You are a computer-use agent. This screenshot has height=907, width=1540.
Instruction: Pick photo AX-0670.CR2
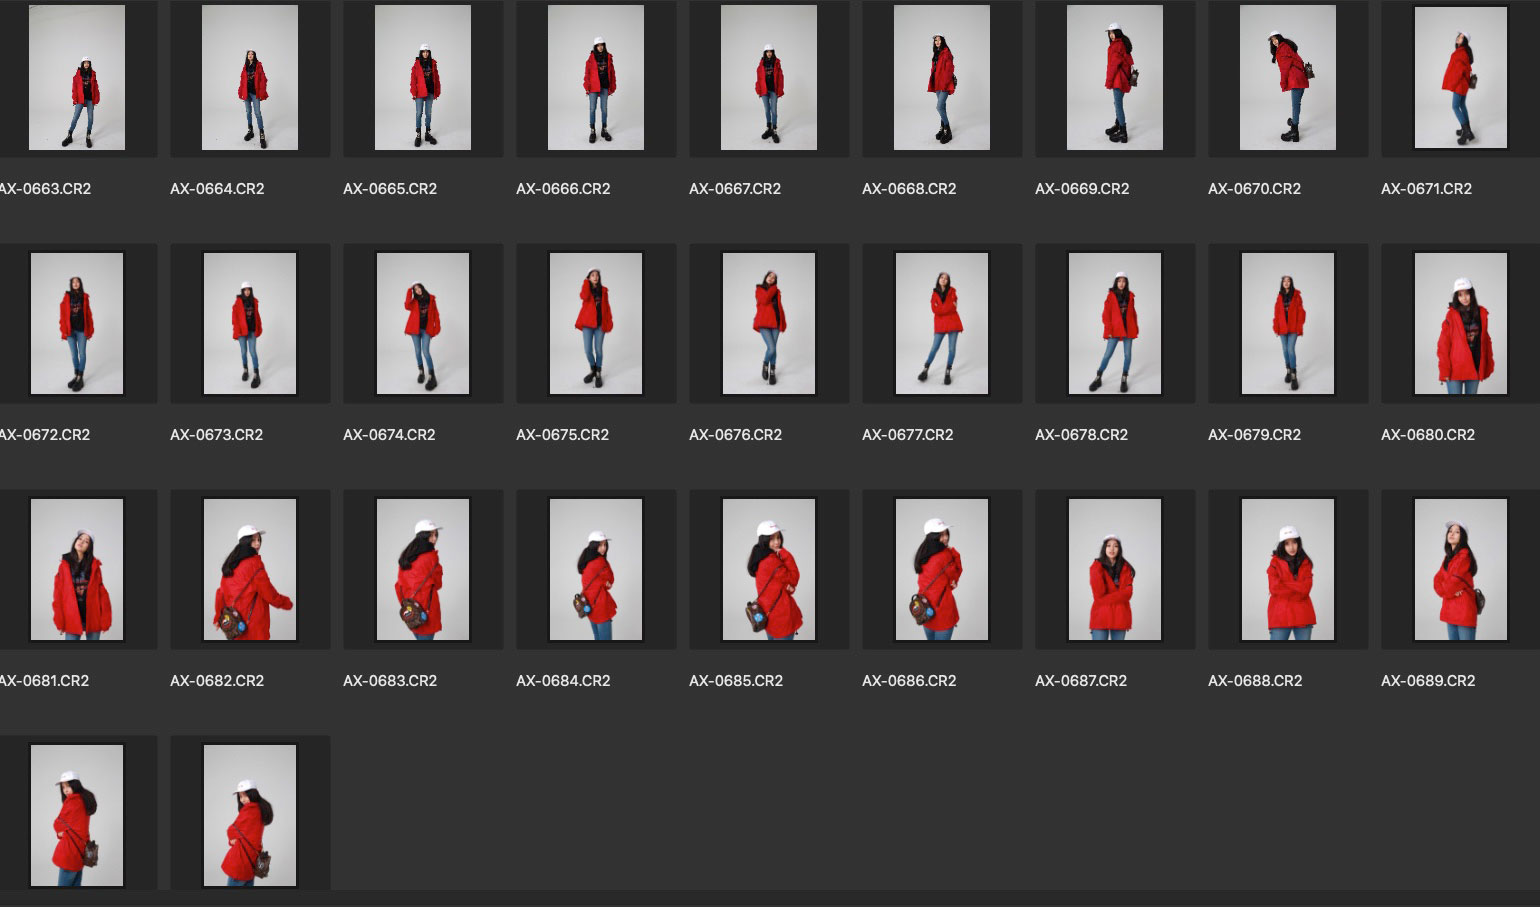(1287, 78)
